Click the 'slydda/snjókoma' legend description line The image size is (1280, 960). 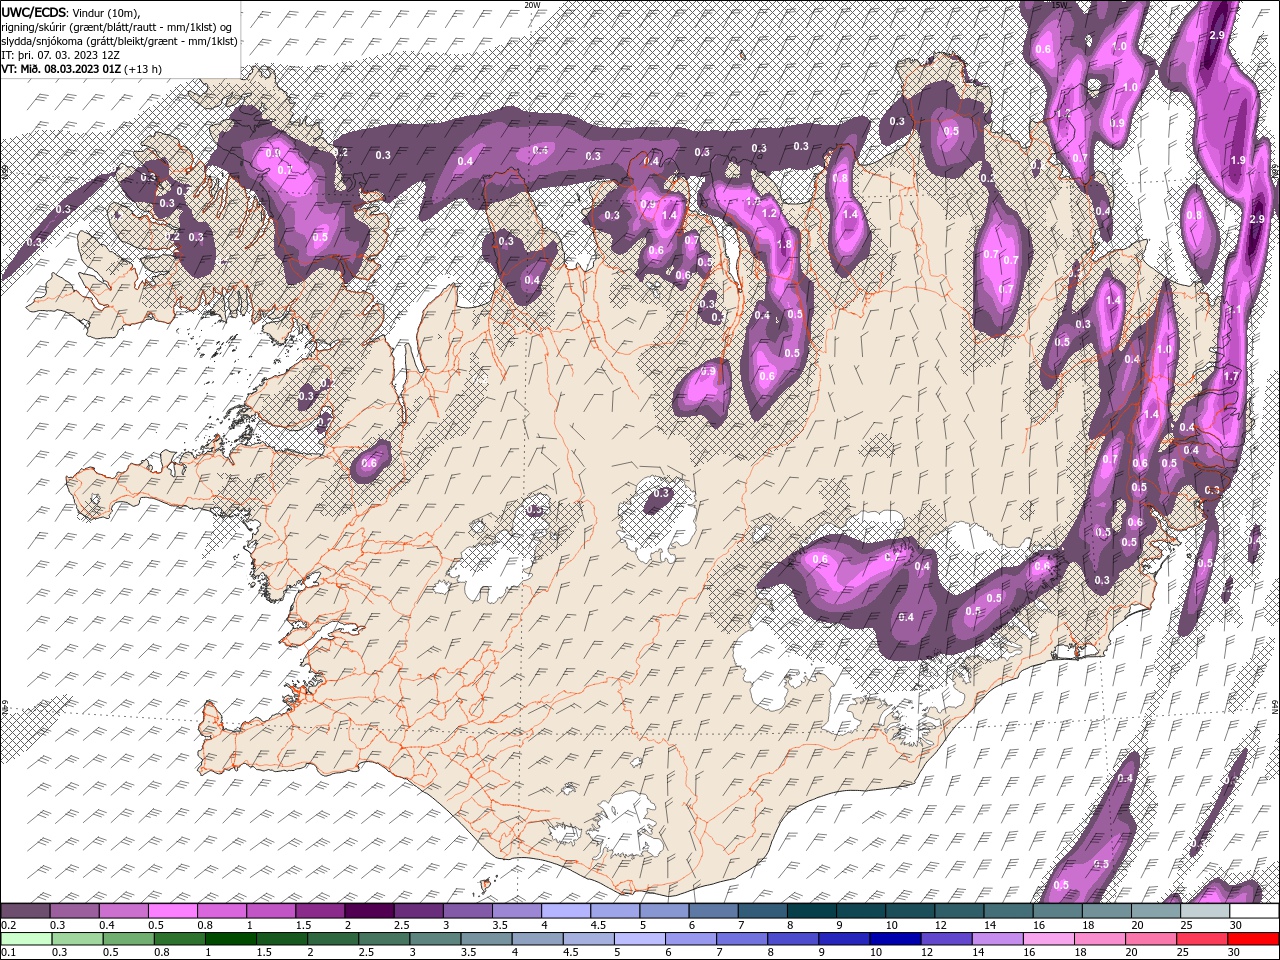(120, 40)
